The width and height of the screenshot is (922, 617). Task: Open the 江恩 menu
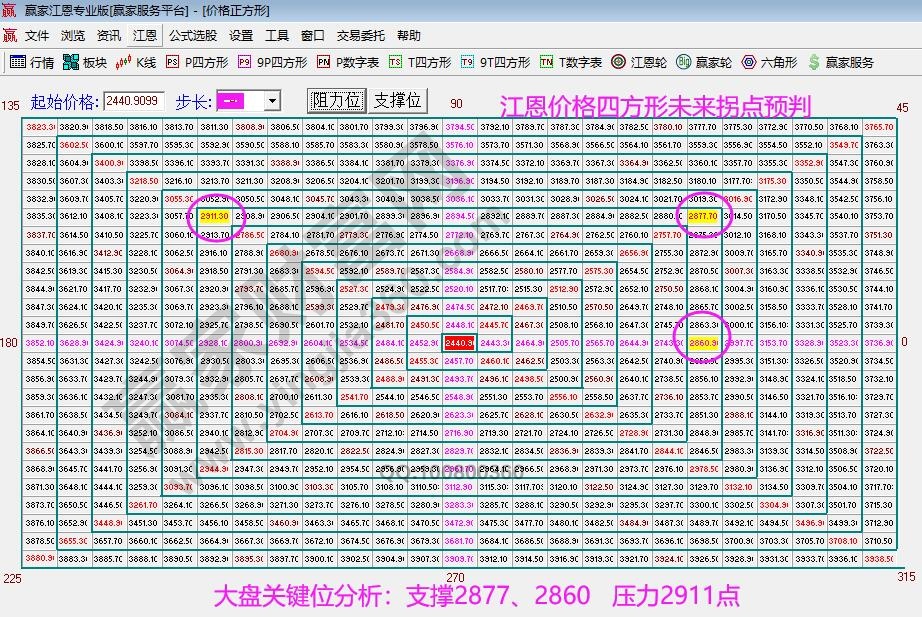143,35
